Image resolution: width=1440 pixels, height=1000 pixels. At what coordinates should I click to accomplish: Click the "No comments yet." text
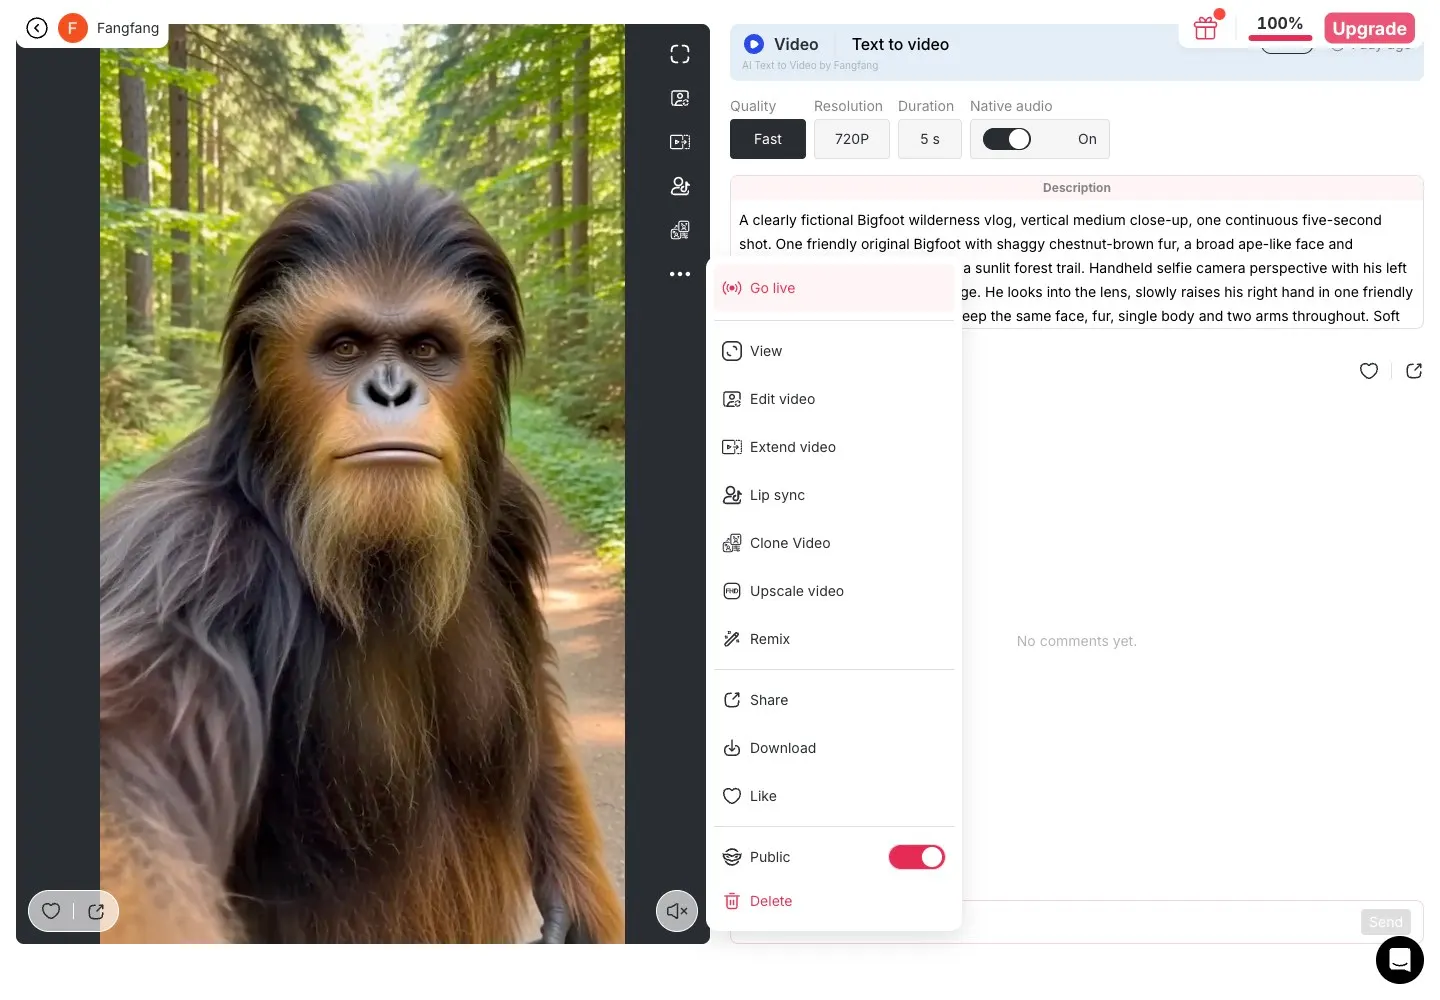(x=1077, y=641)
